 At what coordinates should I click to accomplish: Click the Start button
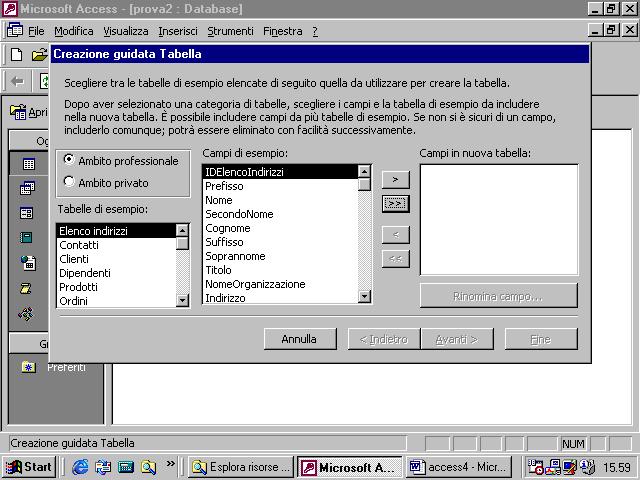click(29, 467)
